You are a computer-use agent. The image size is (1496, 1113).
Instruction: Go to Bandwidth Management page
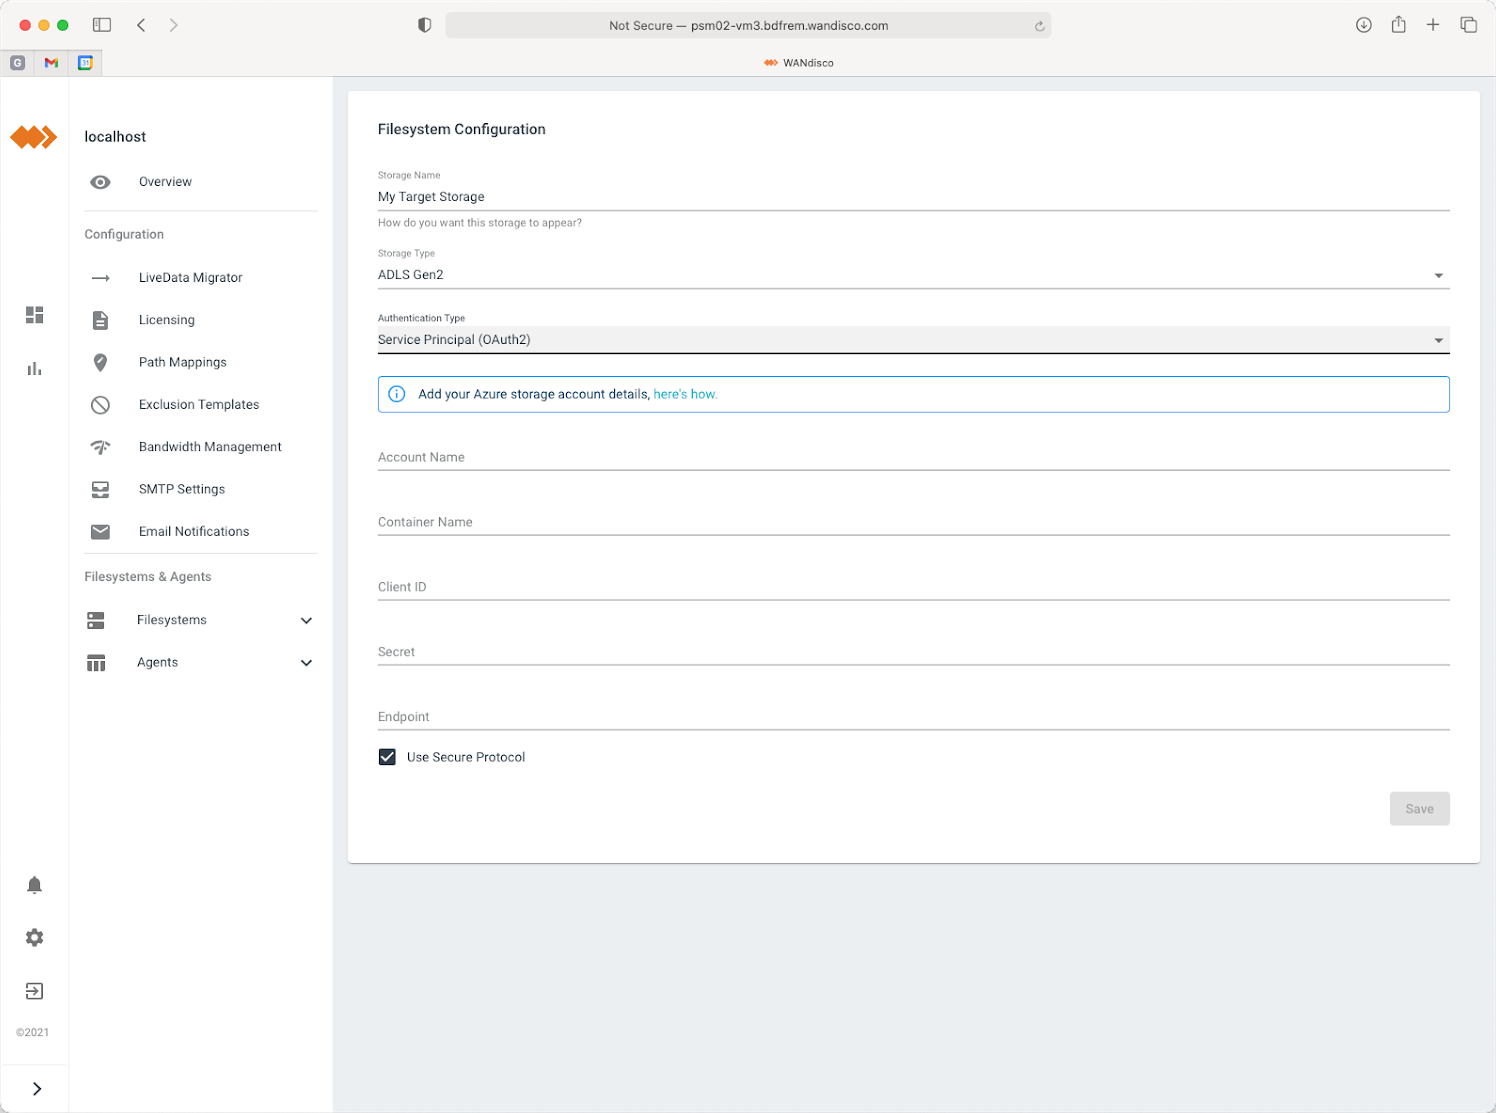click(x=210, y=447)
